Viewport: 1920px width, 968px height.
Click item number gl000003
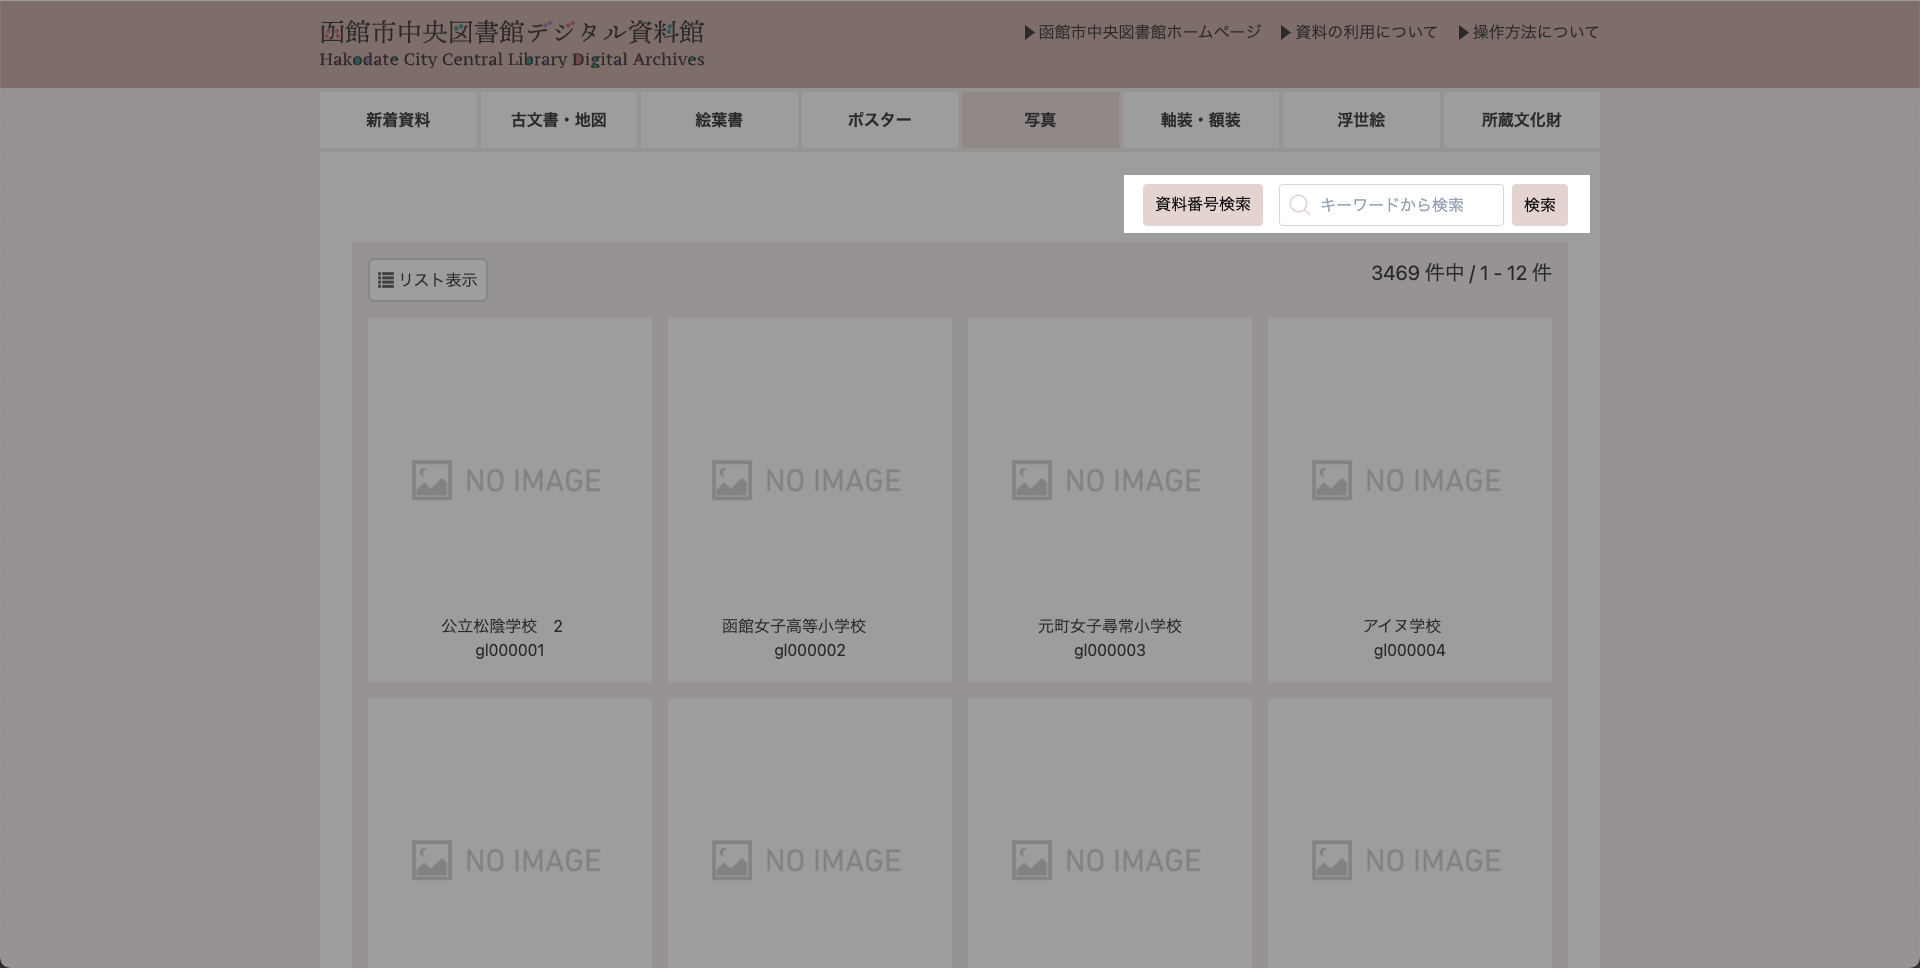click(1110, 651)
